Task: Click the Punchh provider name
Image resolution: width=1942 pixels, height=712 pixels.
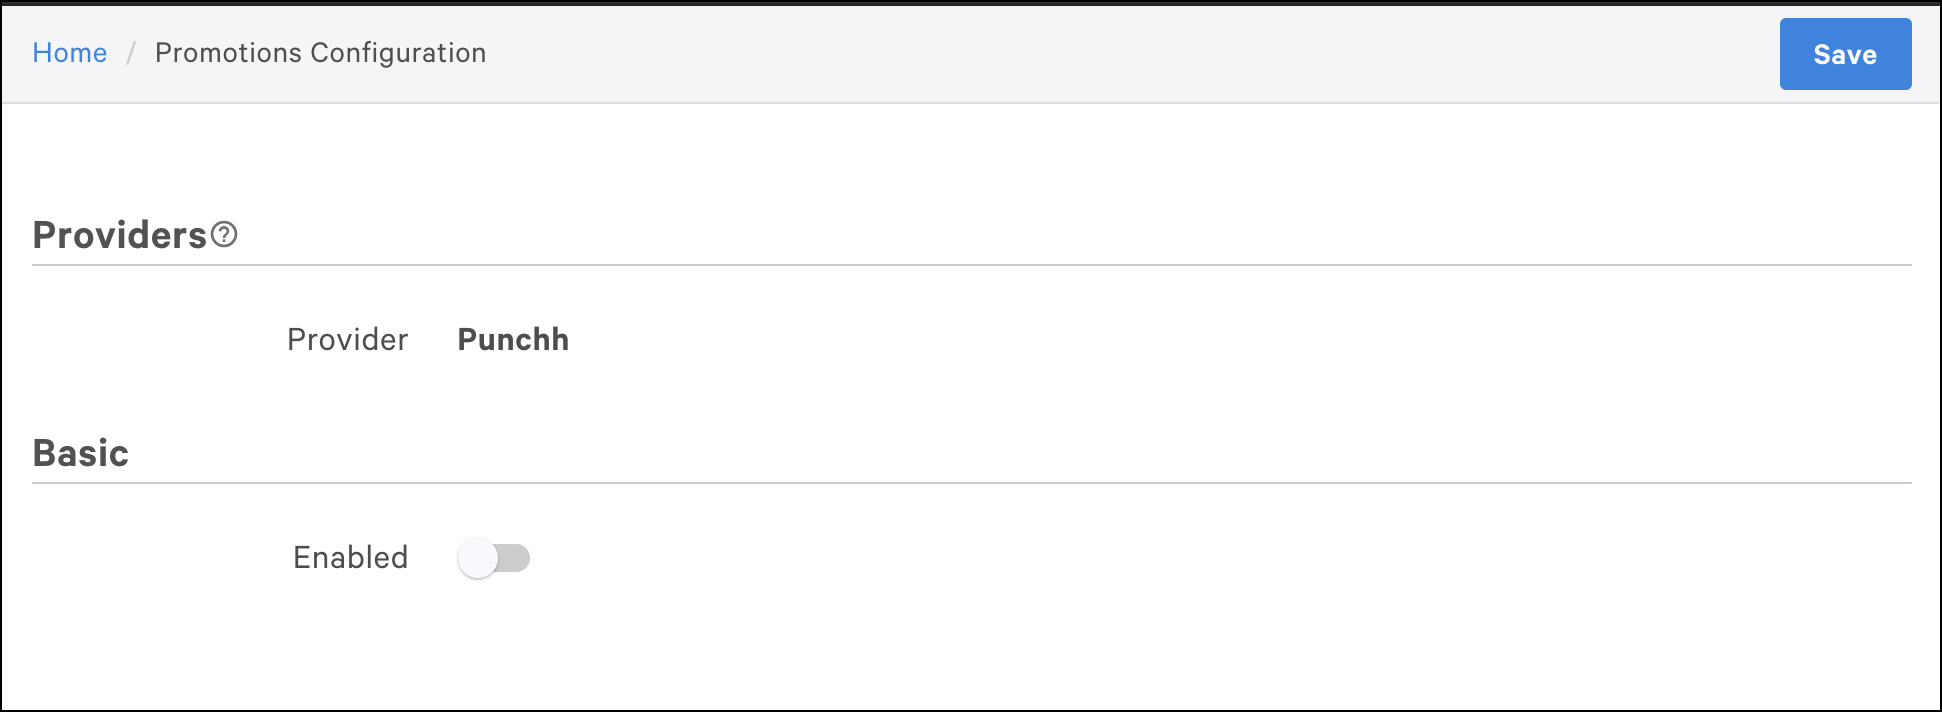Action: (x=513, y=340)
